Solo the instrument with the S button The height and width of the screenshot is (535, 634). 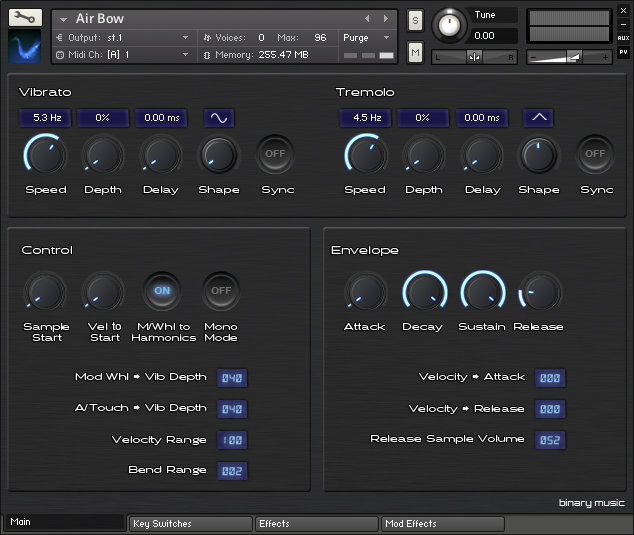[x=415, y=20]
